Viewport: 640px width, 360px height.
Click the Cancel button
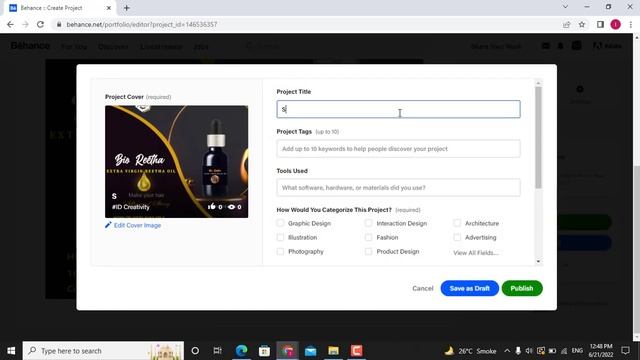422,288
